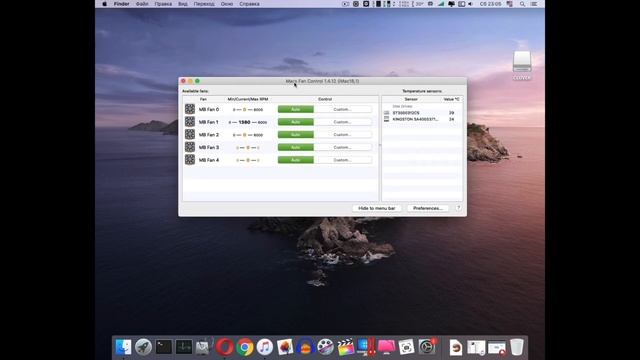This screenshot has width=640, height=360.
Task: Click the MB Fan 0 fan icon
Action: [x=190, y=109]
